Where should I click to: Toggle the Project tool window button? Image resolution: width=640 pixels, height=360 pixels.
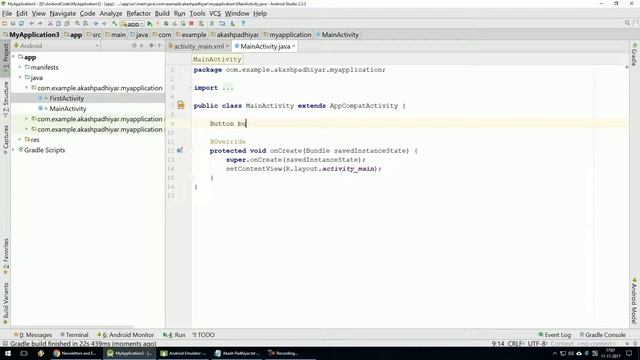point(5,58)
